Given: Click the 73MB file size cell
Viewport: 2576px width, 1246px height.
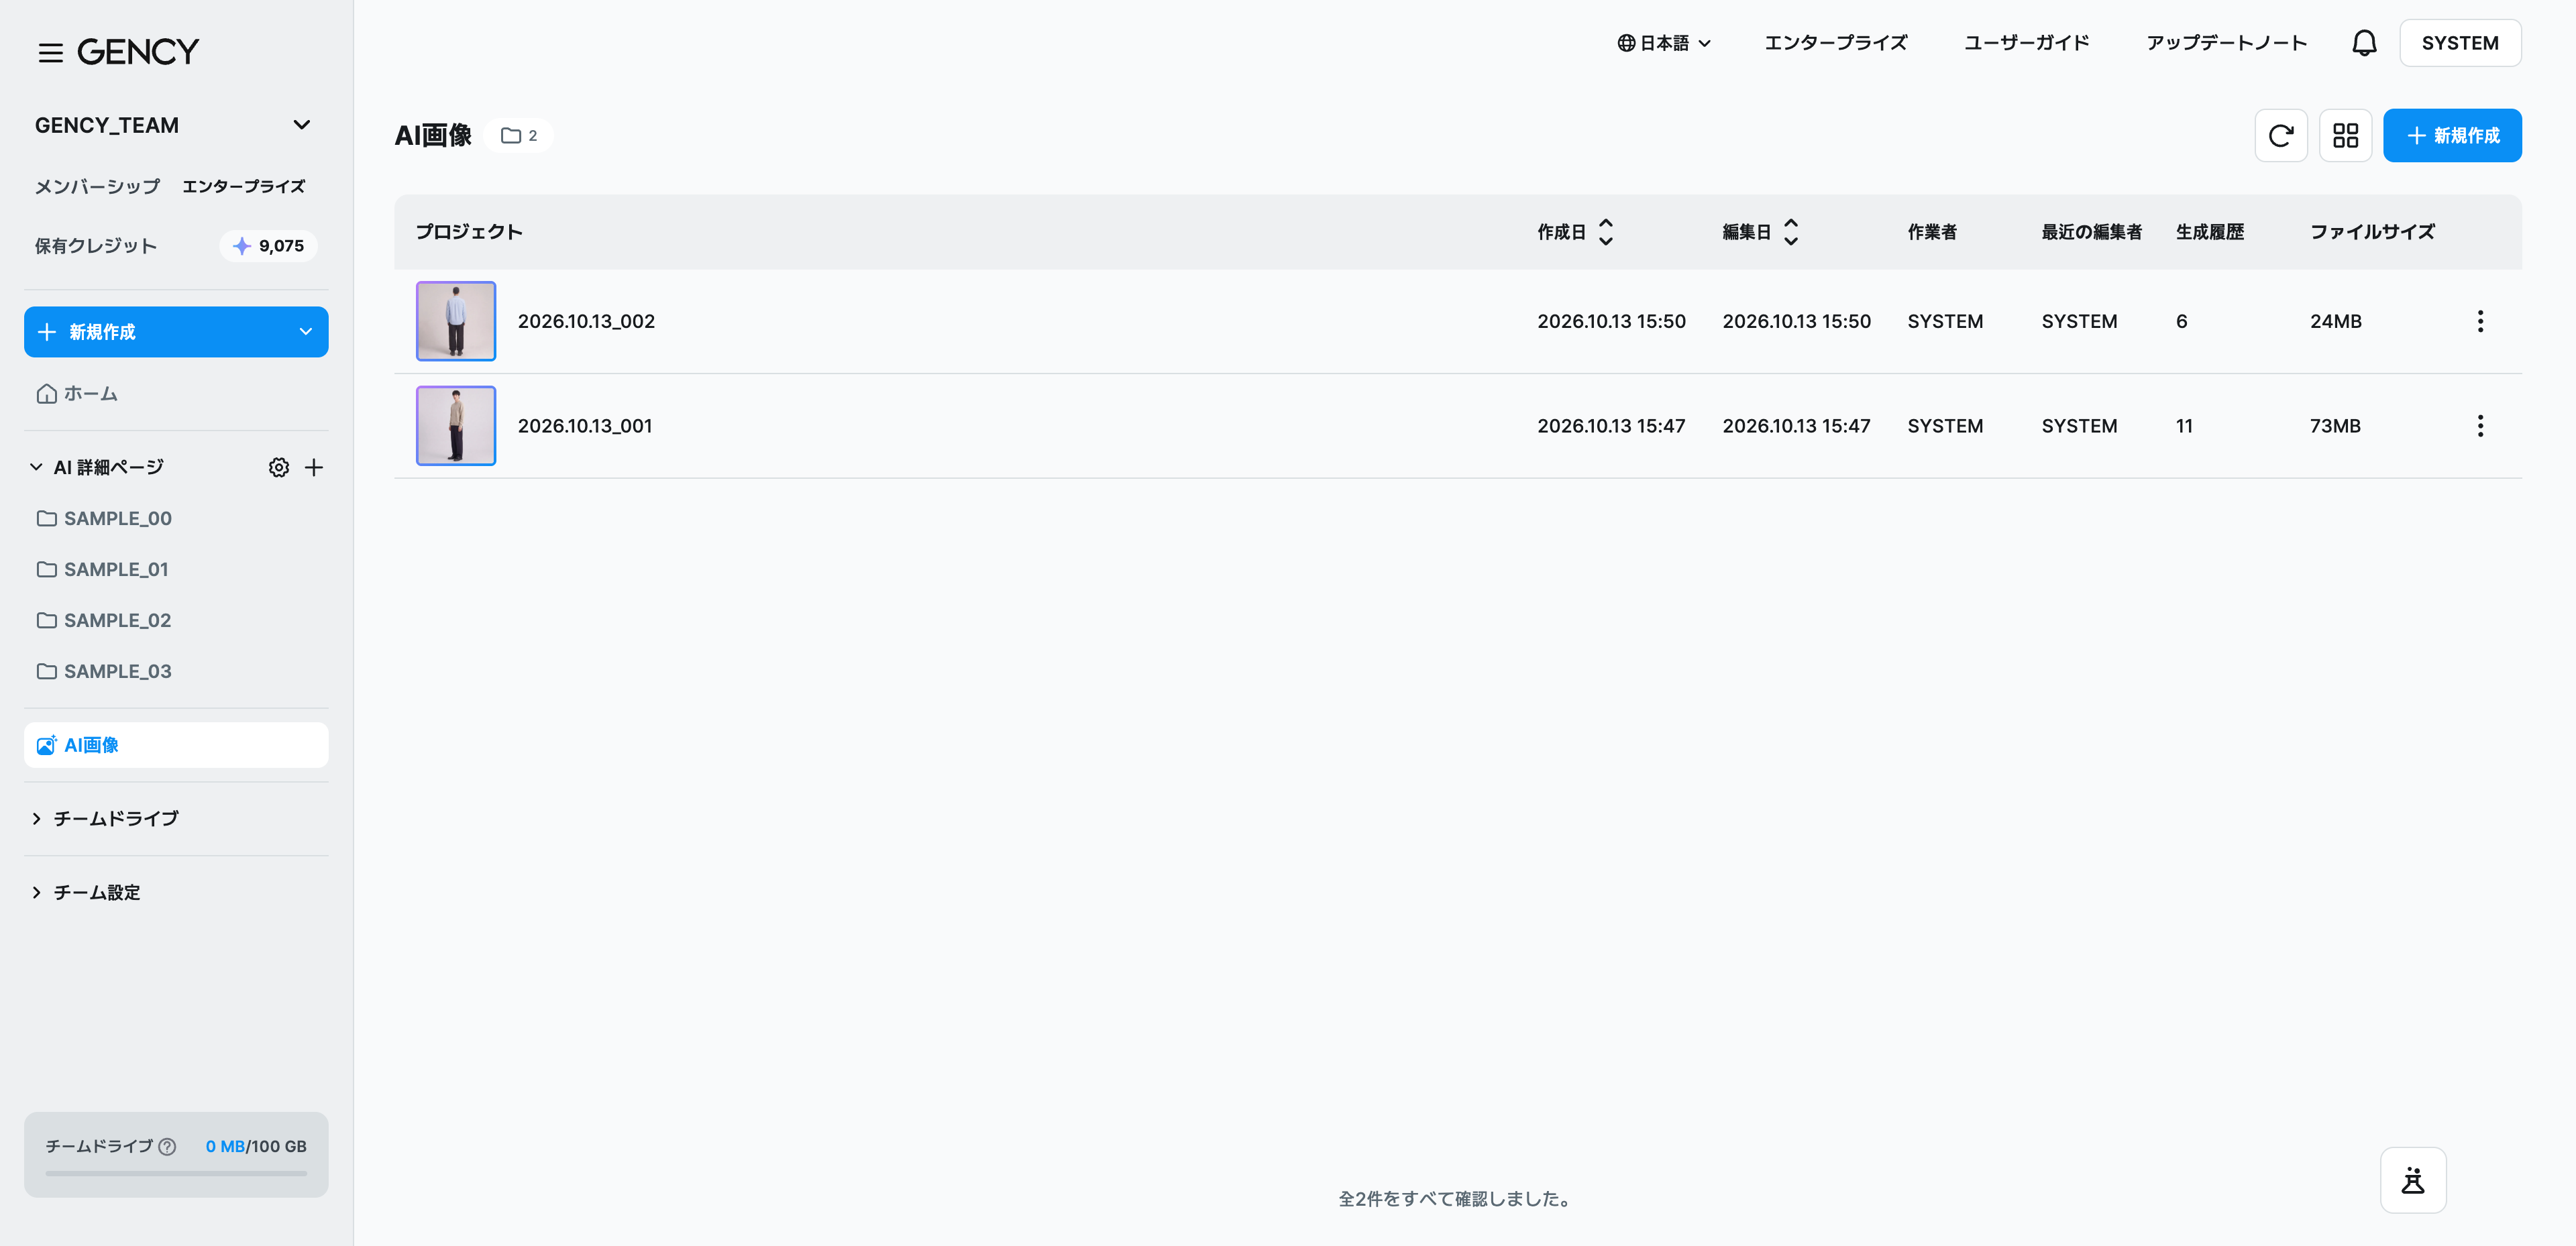Looking at the screenshot, I should pos(2335,426).
